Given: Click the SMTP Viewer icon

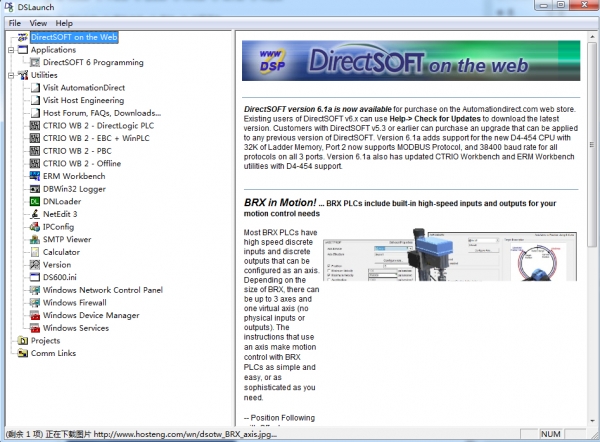Looking at the screenshot, I should (x=35, y=239).
